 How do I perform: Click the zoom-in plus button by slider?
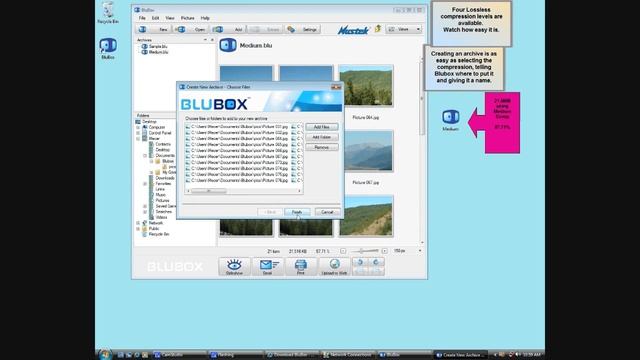[x=384, y=251]
